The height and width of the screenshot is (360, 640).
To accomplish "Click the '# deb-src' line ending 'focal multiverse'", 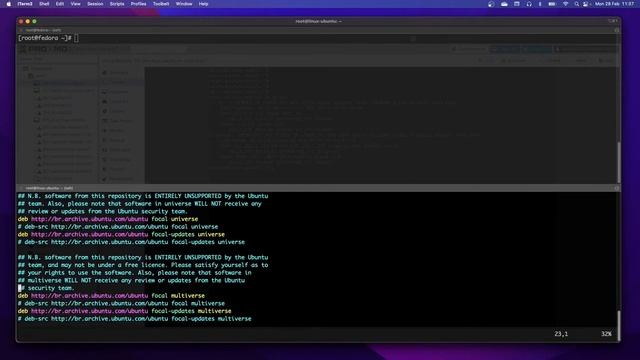I will pyautogui.click(x=121, y=304).
